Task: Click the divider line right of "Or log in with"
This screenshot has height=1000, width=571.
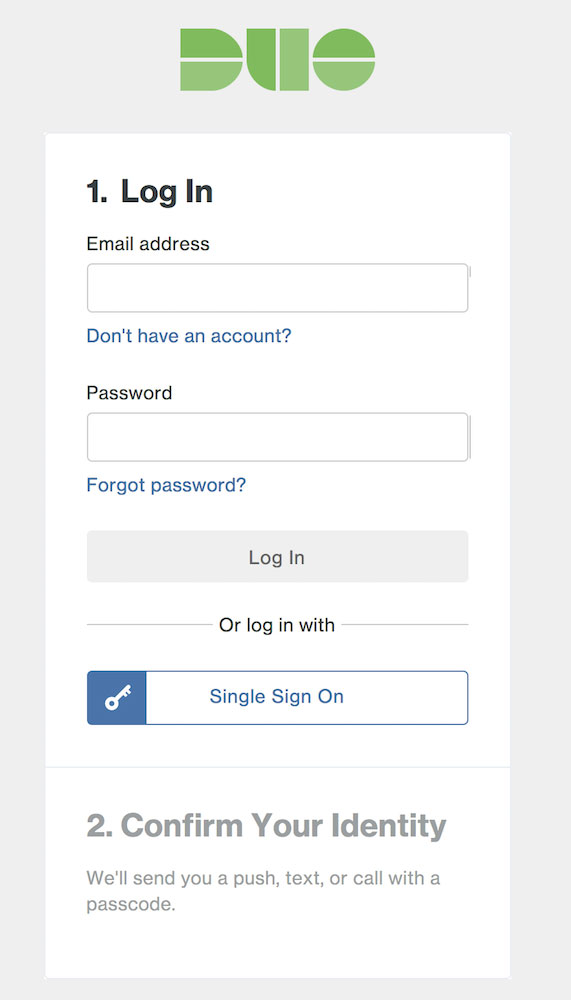Action: coord(405,624)
